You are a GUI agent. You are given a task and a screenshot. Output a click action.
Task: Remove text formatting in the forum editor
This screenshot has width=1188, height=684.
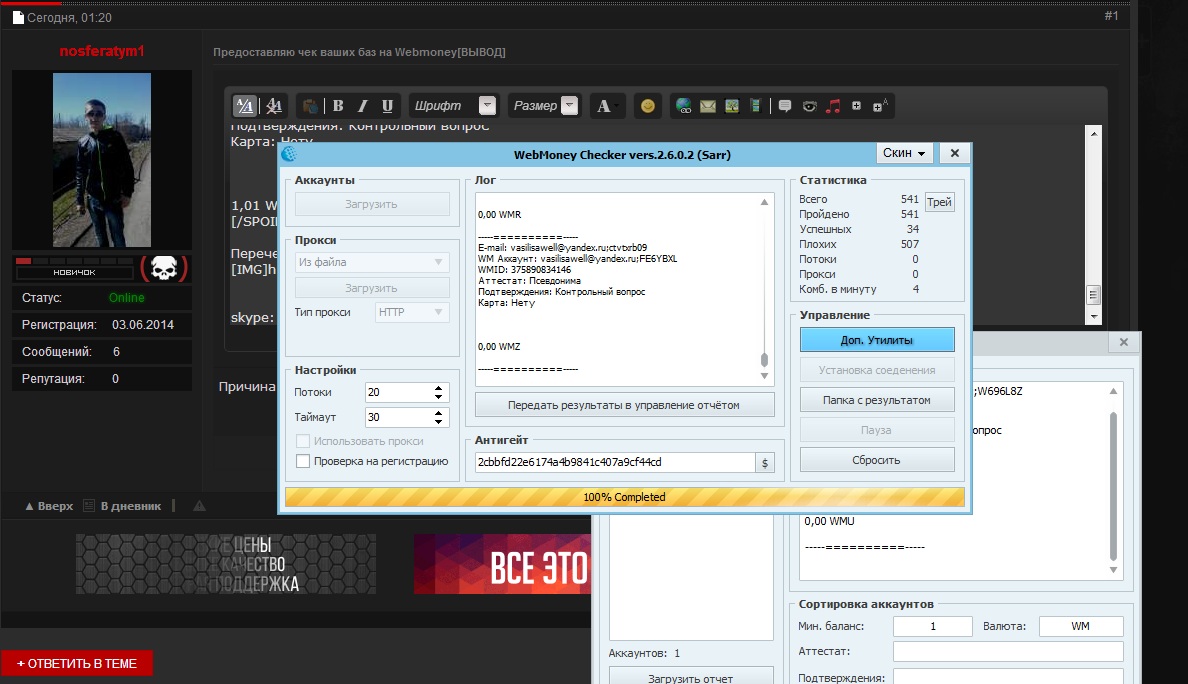point(274,106)
